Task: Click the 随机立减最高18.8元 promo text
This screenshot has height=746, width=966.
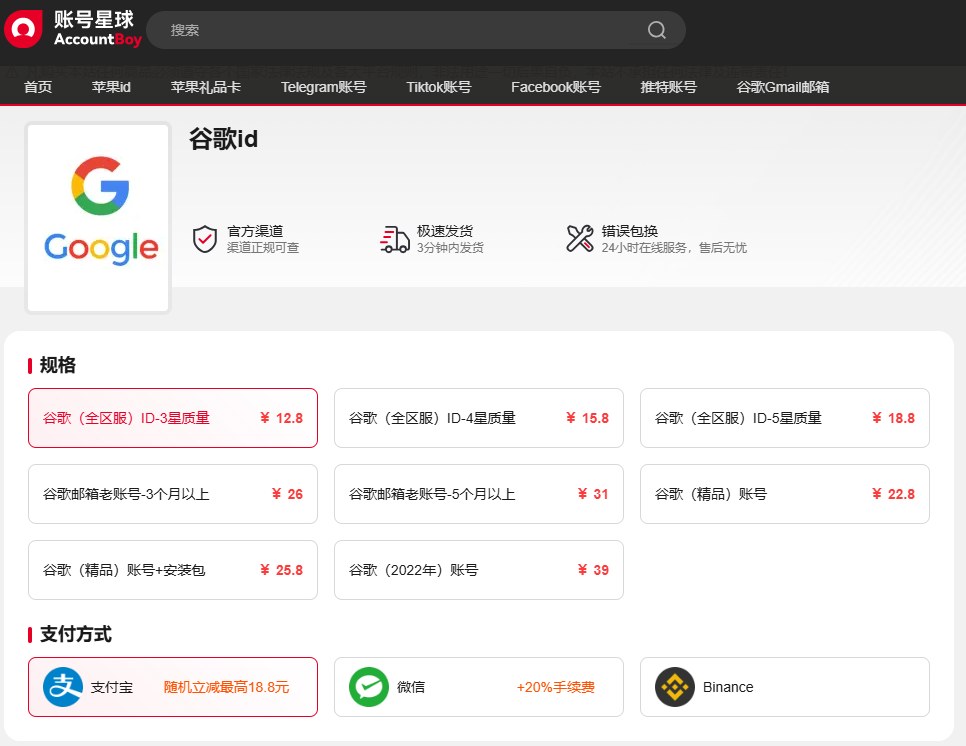Action: [x=226, y=687]
